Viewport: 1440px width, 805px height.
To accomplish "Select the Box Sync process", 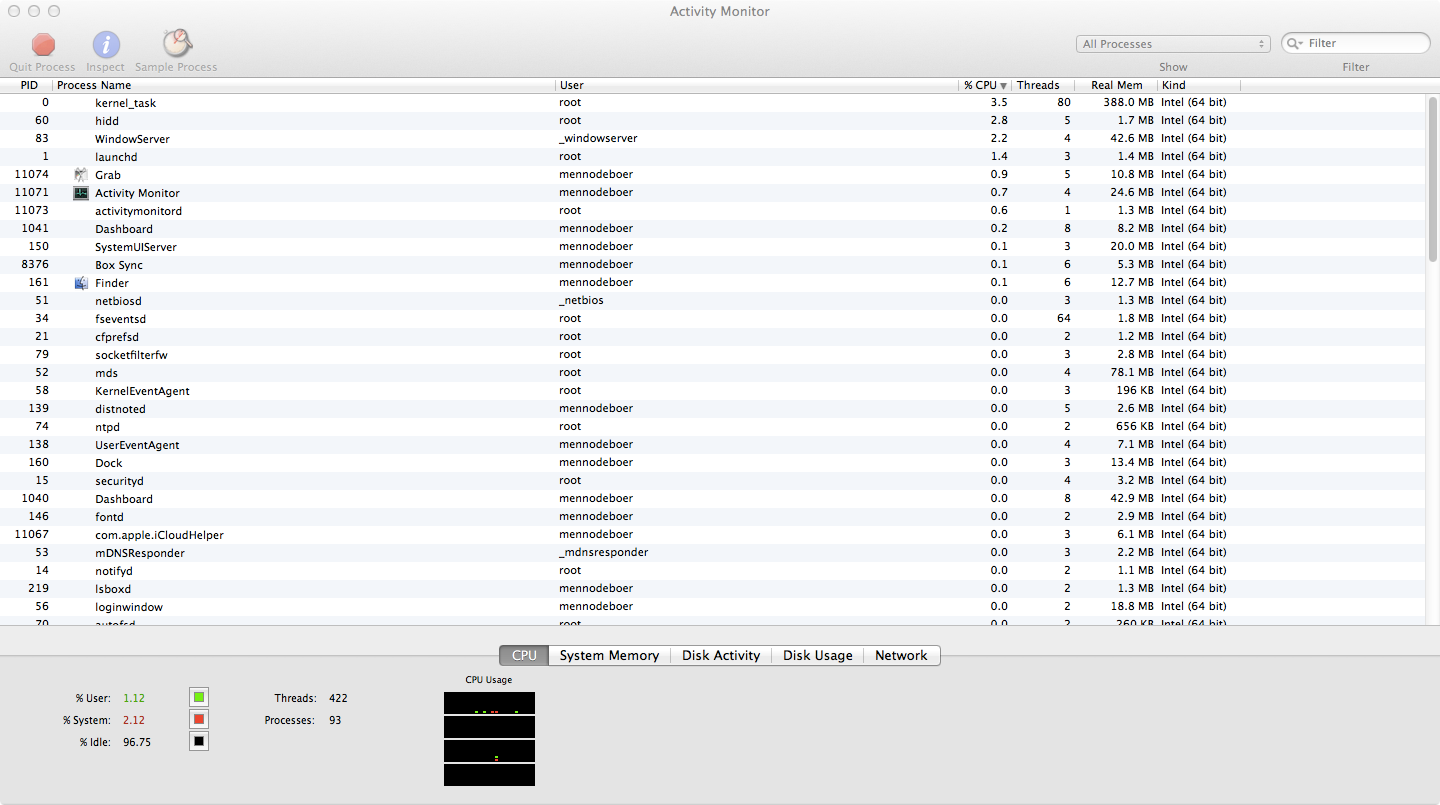I will (713, 265).
